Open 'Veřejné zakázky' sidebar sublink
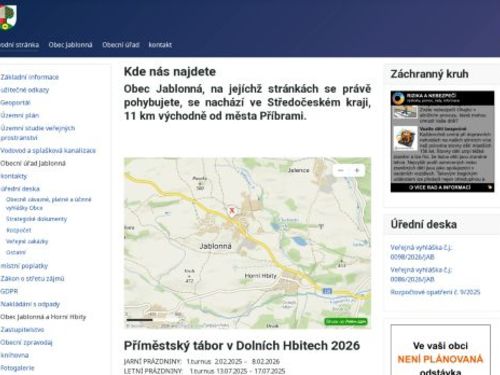500x375 pixels. click(x=27, y=241)
